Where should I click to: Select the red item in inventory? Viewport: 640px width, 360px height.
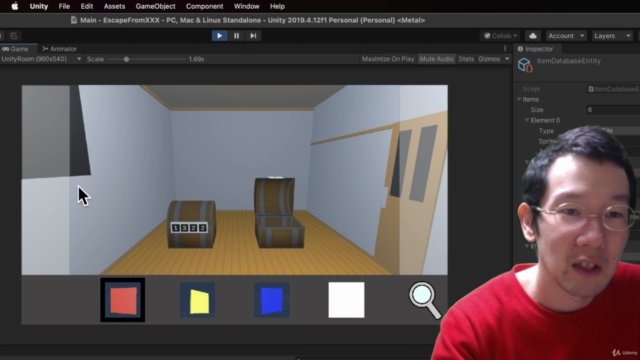pos(123,300)
